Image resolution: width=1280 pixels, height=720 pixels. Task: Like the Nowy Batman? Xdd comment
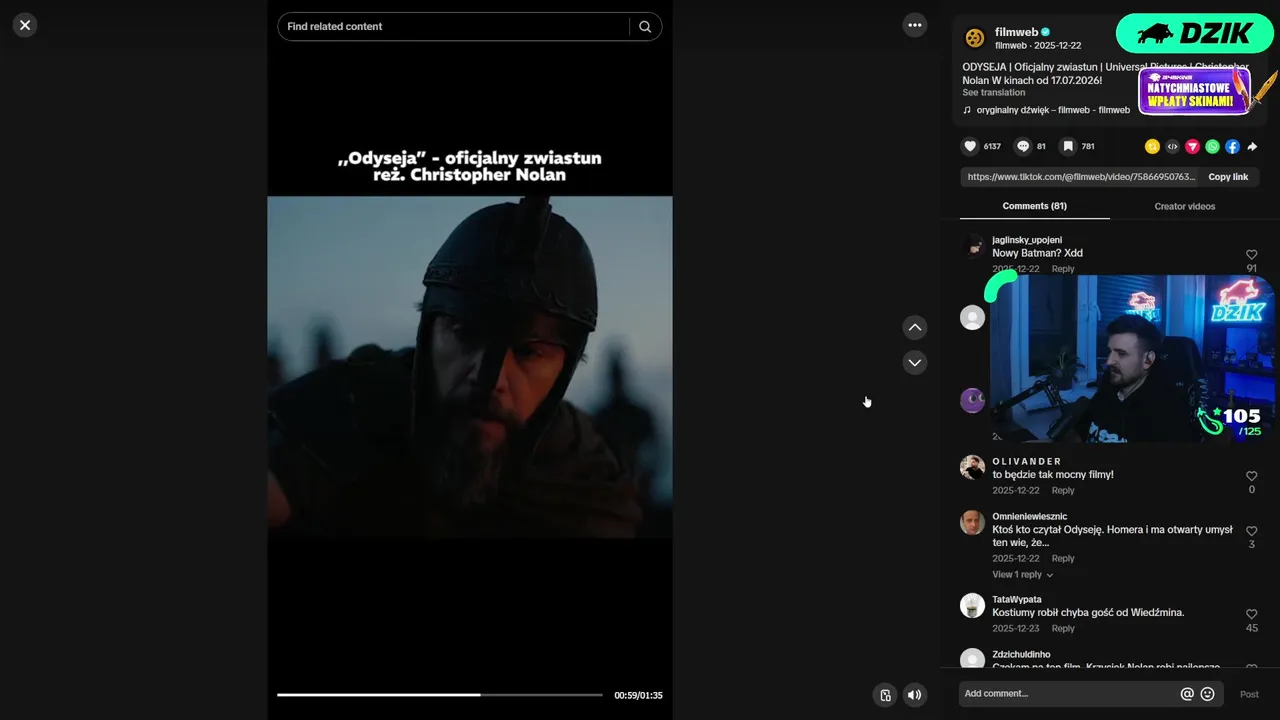click(1251, 255)
